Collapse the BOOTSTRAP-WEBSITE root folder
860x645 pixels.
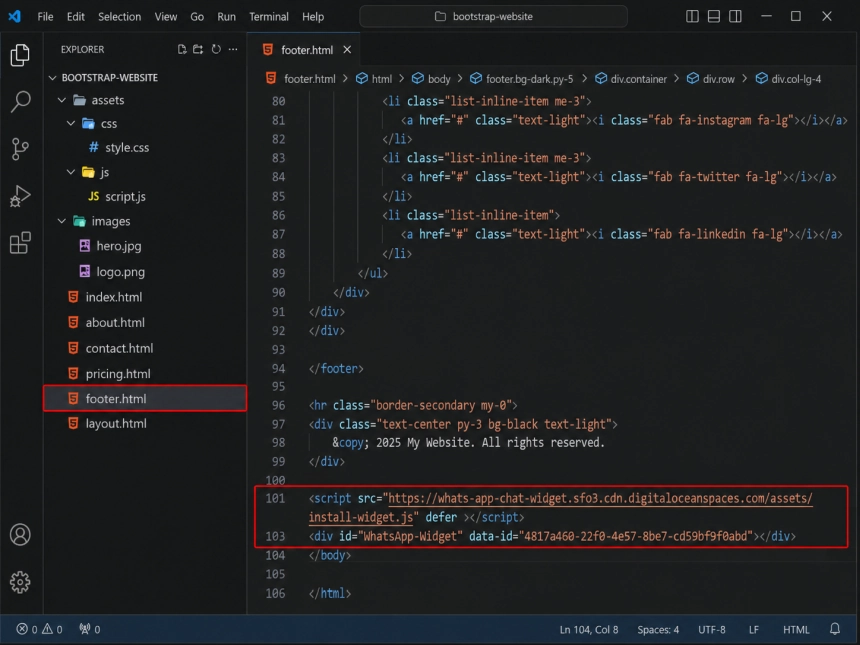[53, 78]
